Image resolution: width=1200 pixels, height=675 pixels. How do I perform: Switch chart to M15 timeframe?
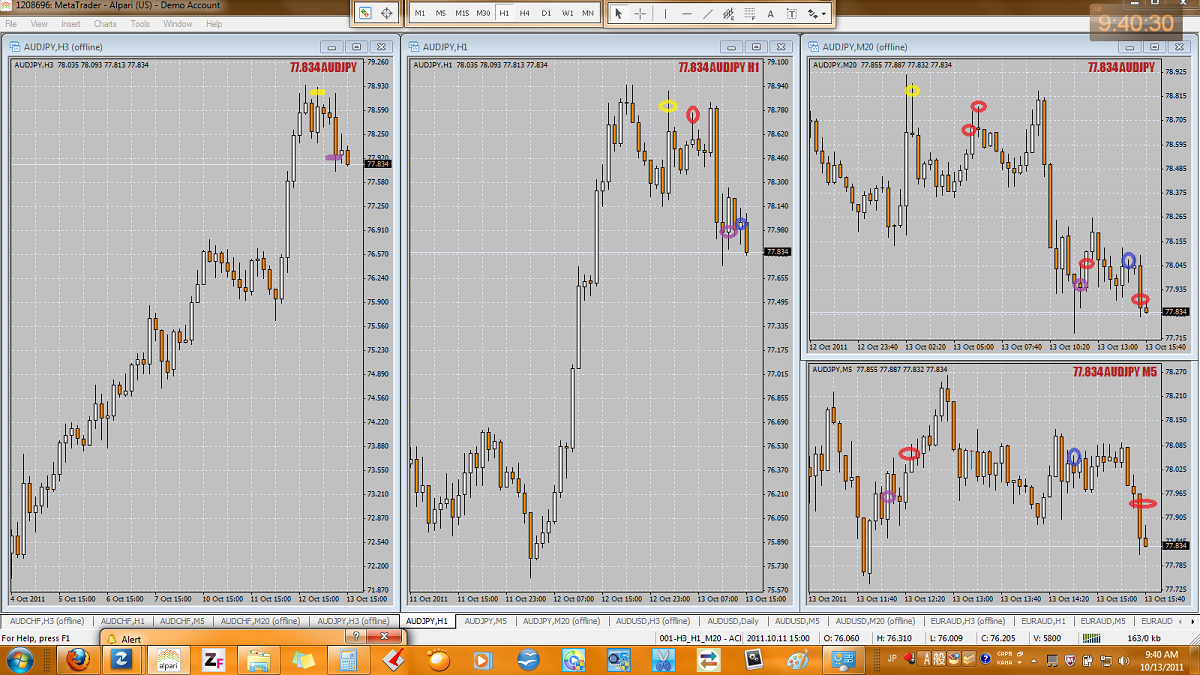click(x=462, y=13)
